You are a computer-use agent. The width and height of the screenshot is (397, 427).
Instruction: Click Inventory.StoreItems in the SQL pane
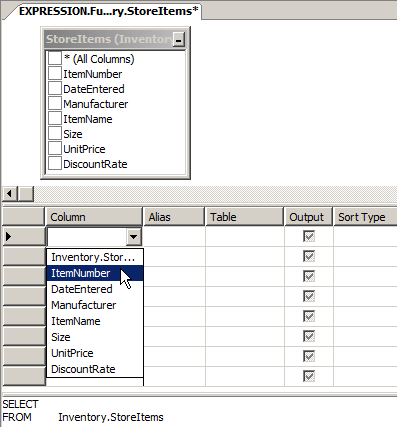tap(111, 417)
